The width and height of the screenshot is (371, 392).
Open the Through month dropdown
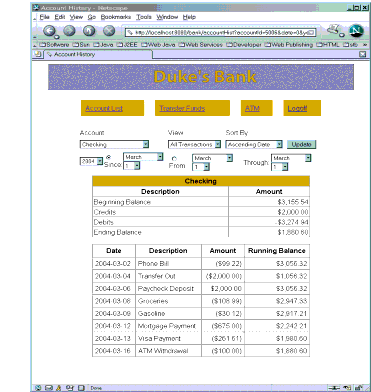tap(291, 158)
